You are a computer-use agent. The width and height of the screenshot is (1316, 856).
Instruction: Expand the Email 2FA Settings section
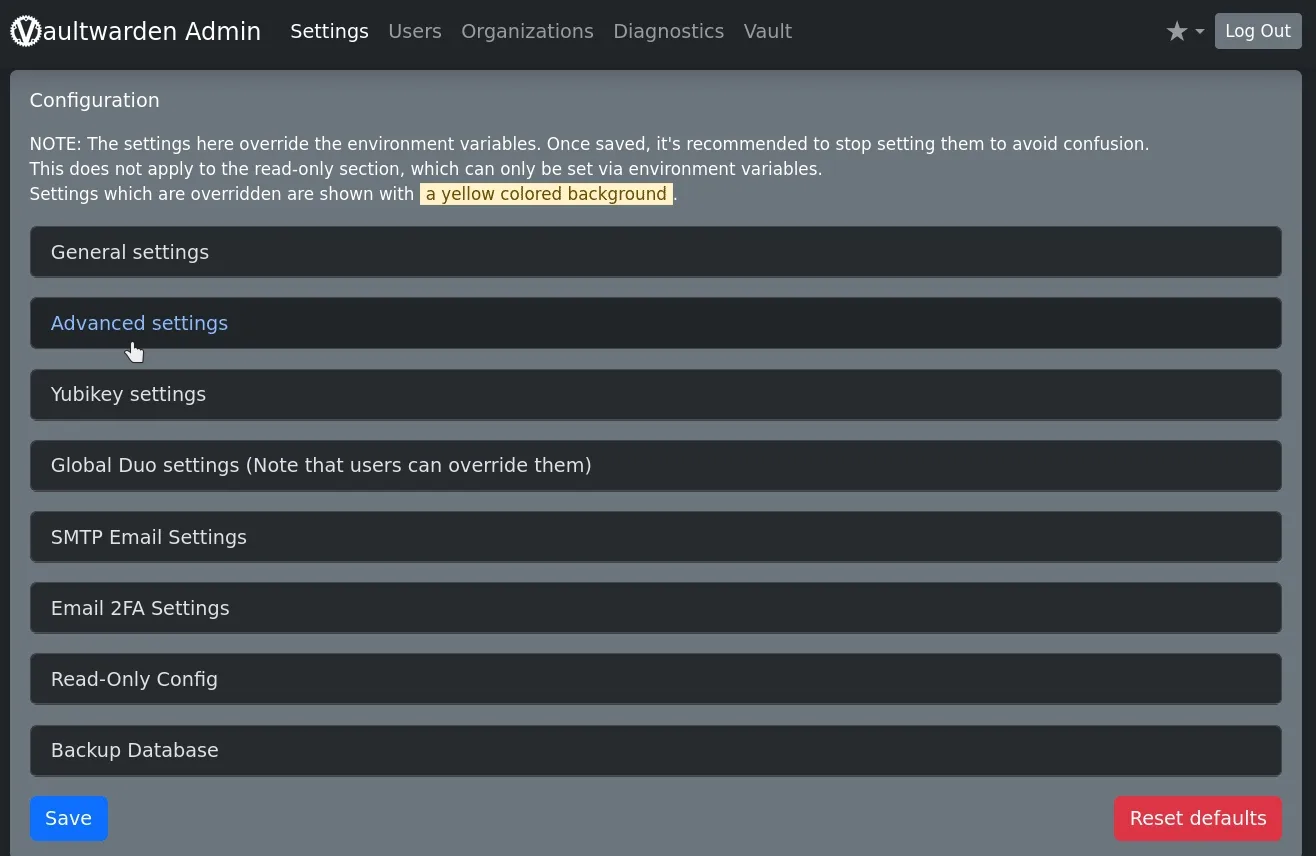[140, 608]
